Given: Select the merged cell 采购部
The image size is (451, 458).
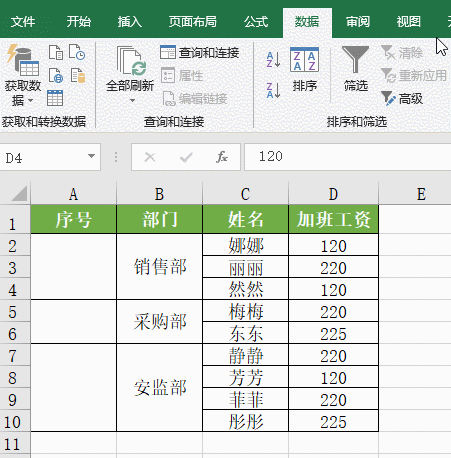Looking at the screenshot, I should pos(160,322).
